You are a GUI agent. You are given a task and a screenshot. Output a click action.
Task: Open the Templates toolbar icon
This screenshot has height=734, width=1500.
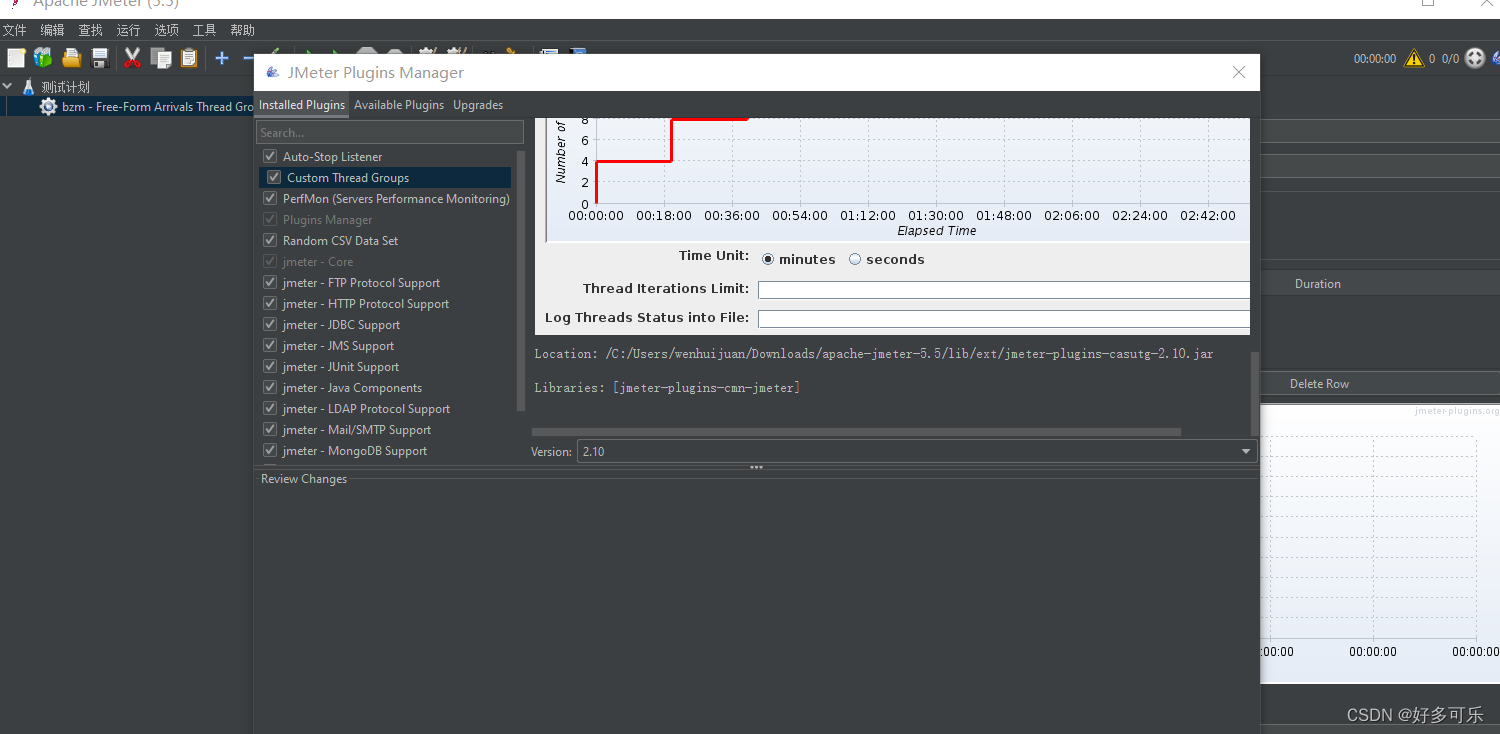tap(43, 58)
